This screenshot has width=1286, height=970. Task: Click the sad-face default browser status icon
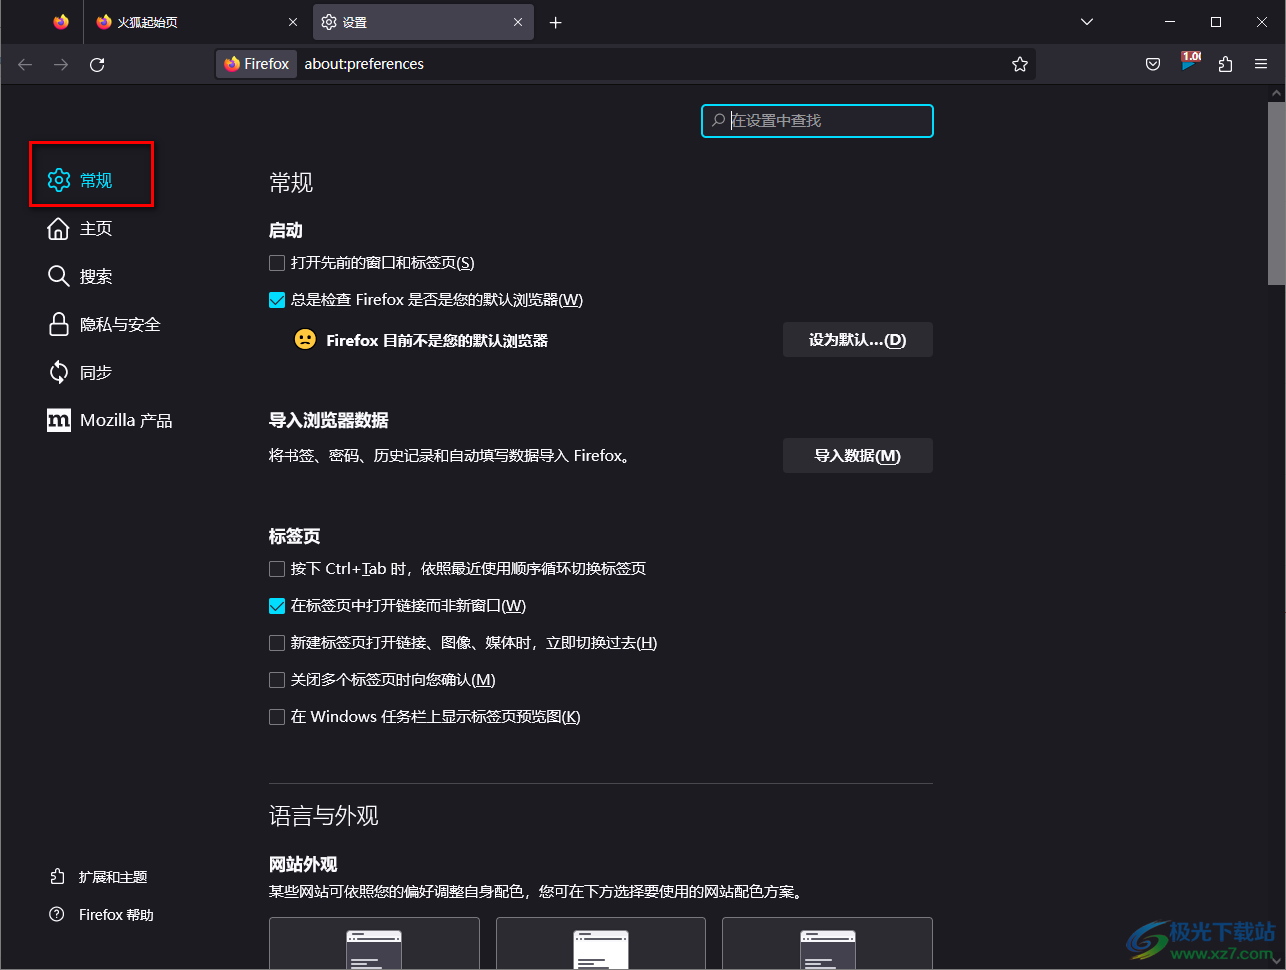coord(305,340)
